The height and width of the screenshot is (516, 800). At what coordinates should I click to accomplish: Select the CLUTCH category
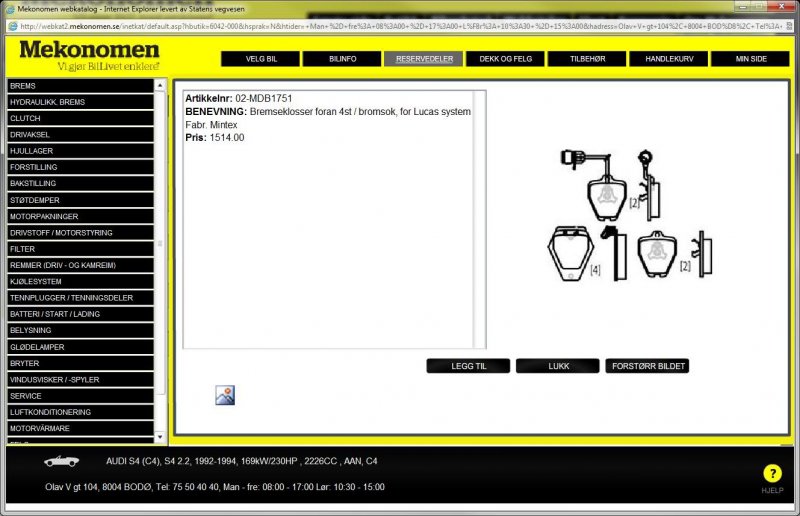point(80,118)
